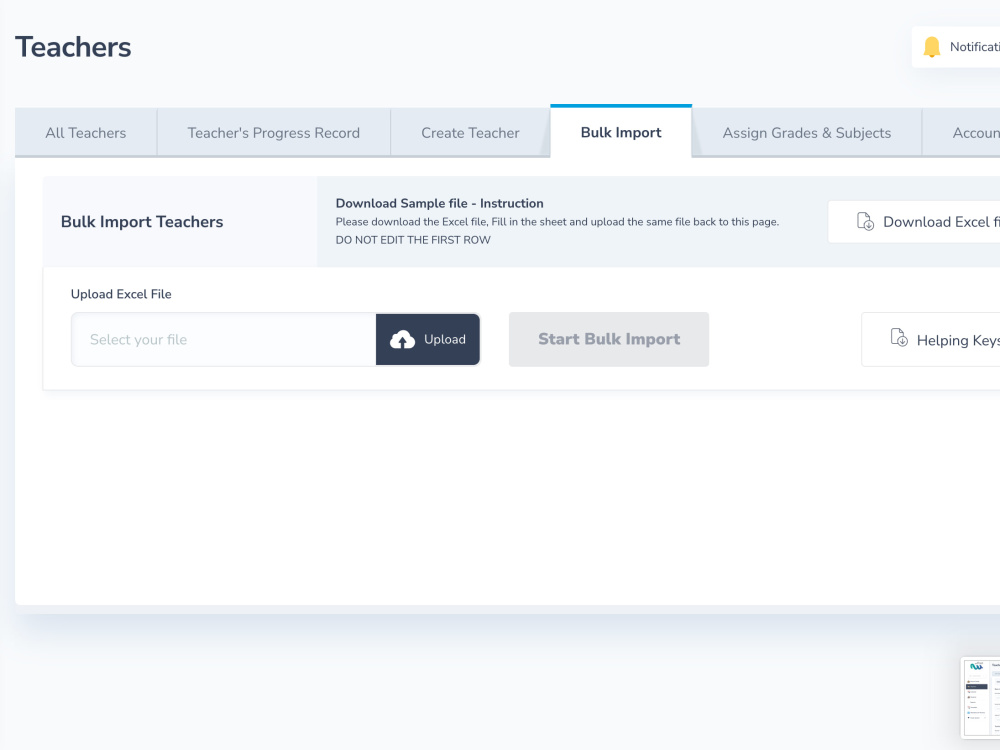Click the Download Excel file button
The width and height of the screenshot is (1000, 750).
(914, 222)
